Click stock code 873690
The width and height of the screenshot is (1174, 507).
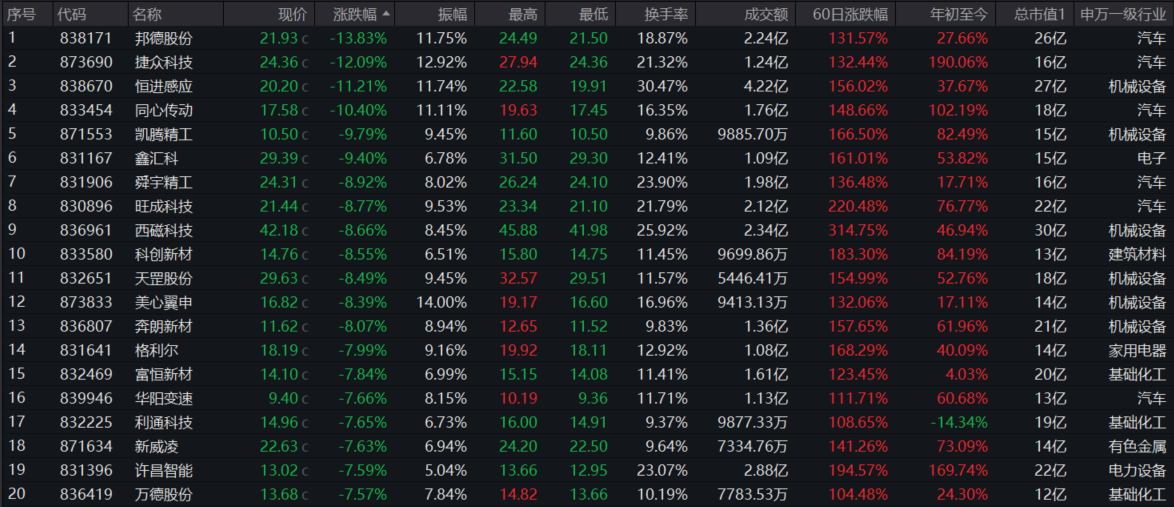86,62
